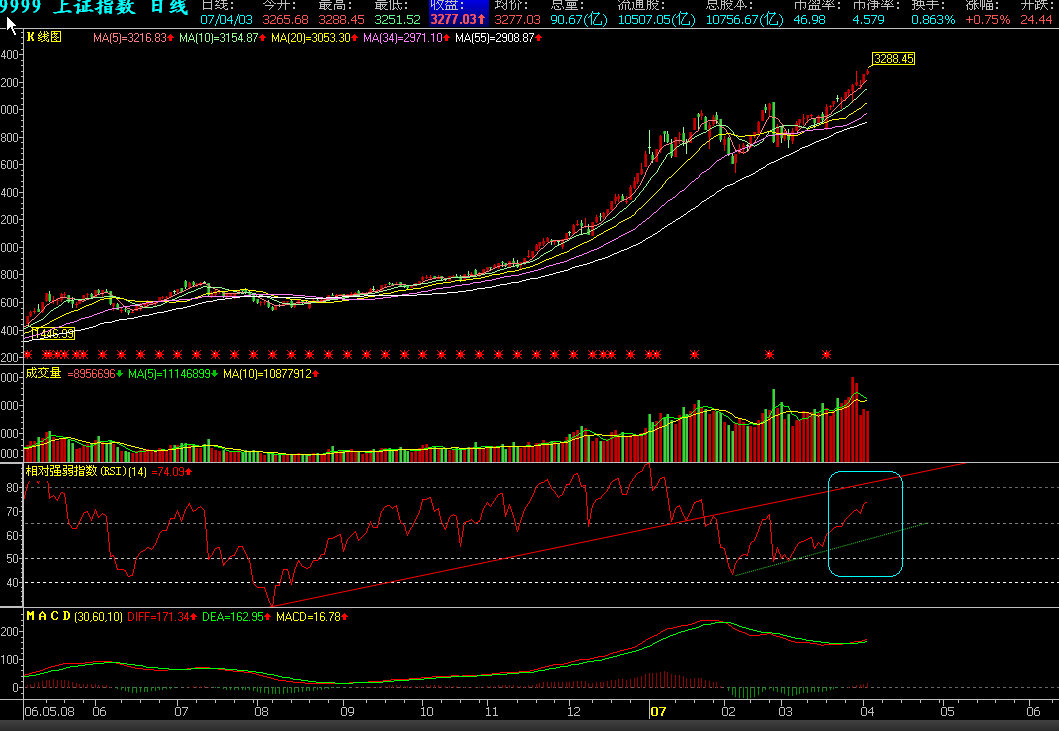Click the 06.05.08 start date on time axis
Image resolution: width=1059 pixels, height=731 pixels.
(x=49, y=711)
